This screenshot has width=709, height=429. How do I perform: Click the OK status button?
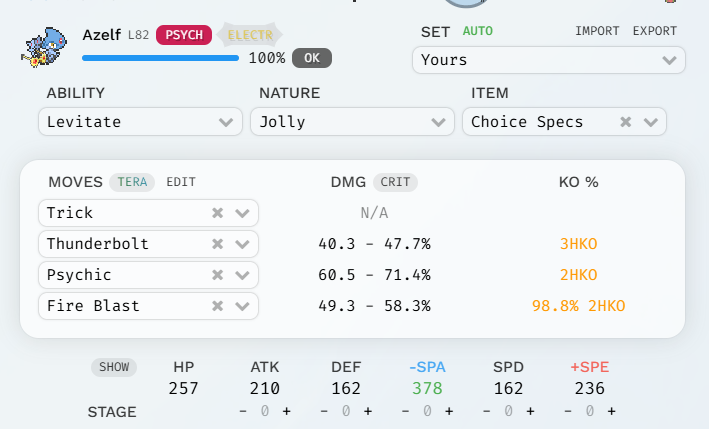click(x=311, y=57)
